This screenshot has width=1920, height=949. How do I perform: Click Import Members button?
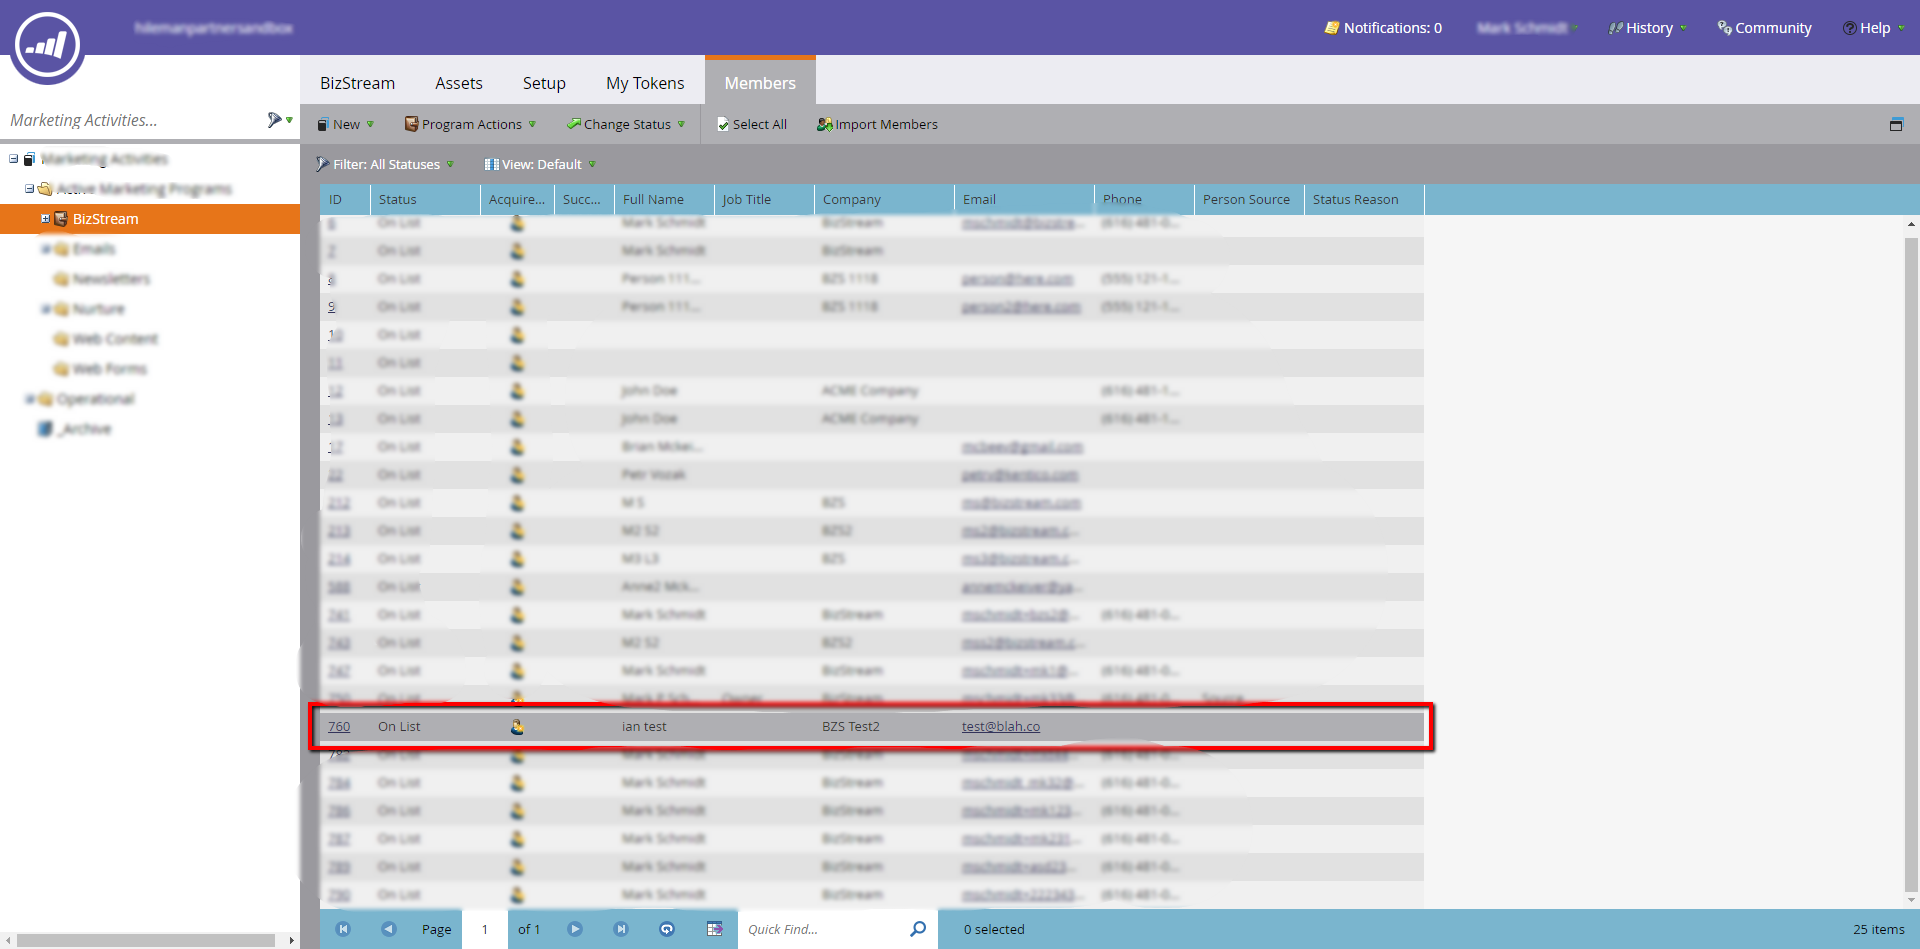[x=877, y=124]
